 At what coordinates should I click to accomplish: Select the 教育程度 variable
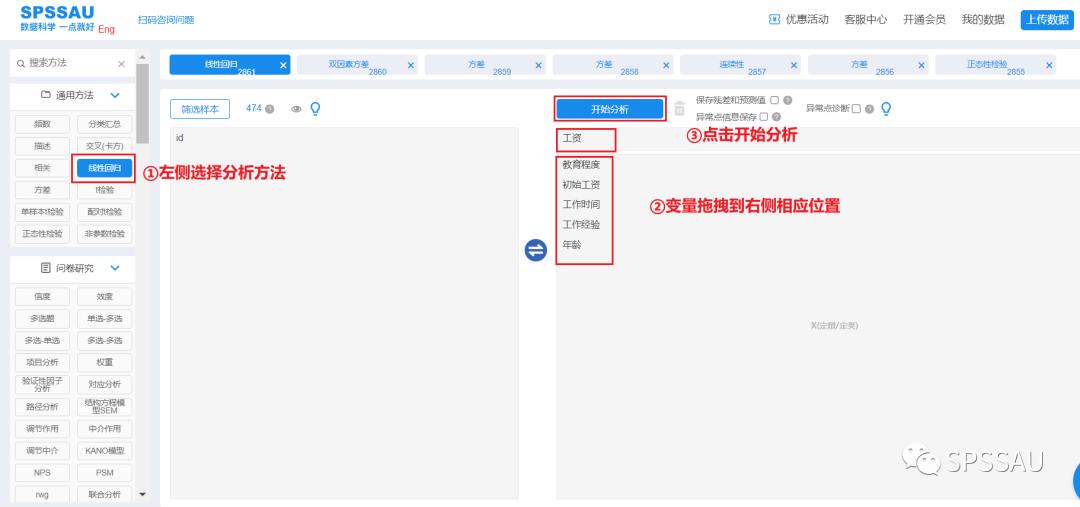pos(581,165)
